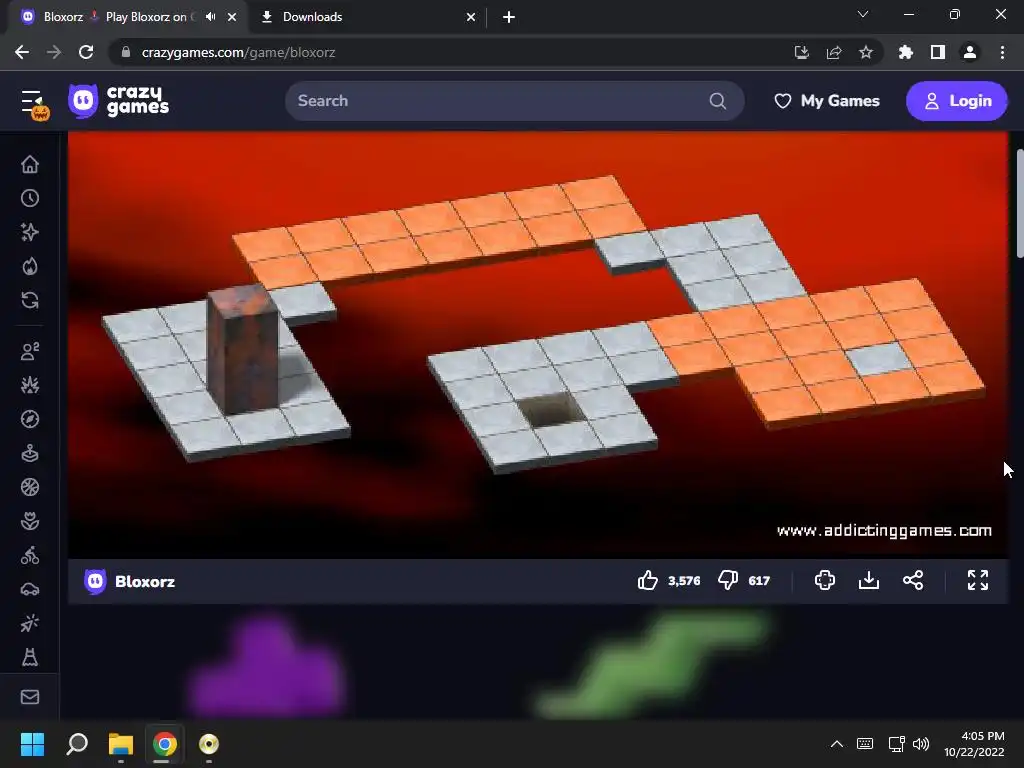This screenshot has width=1024, height=768.
Task: Show hidden system tray icons
Action: coord(837,744)
